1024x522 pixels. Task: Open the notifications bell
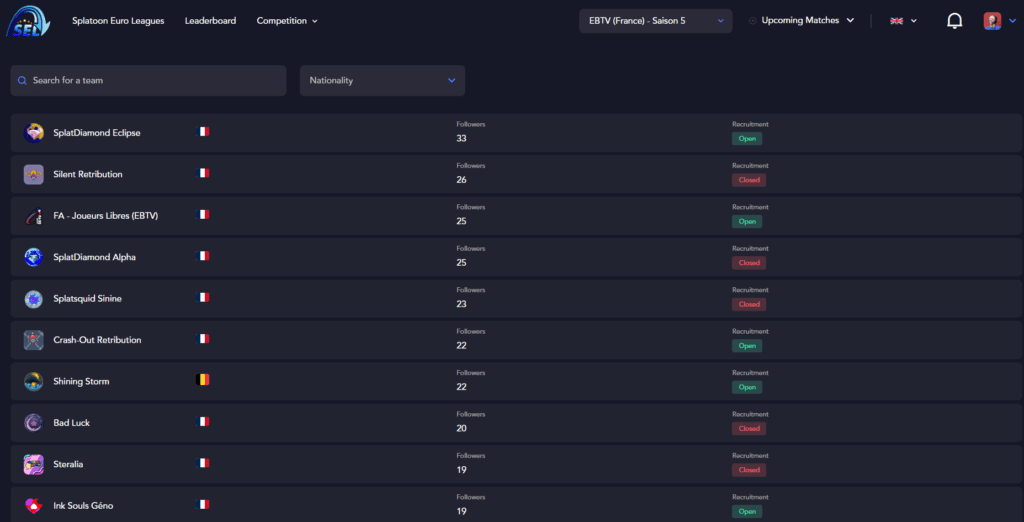coord(954,21)
